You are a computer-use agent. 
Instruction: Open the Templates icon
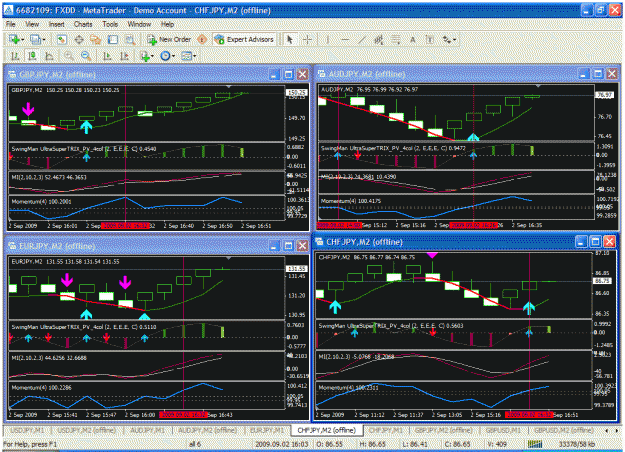(x=186, y=56)
